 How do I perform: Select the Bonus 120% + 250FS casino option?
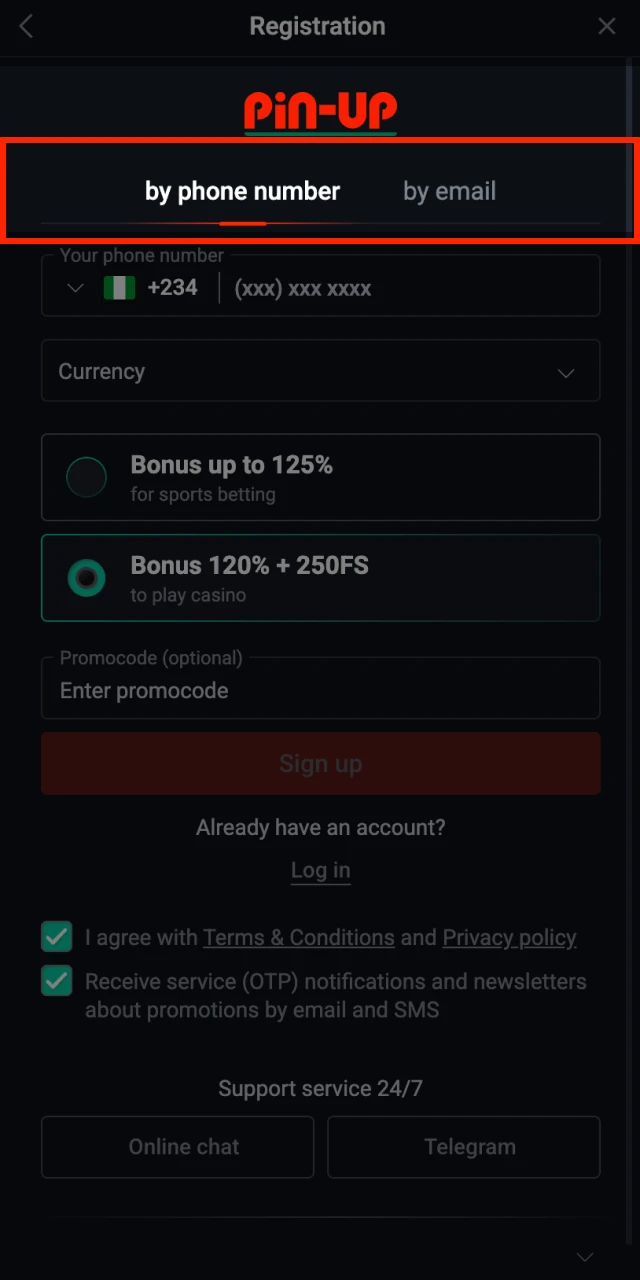87,578
